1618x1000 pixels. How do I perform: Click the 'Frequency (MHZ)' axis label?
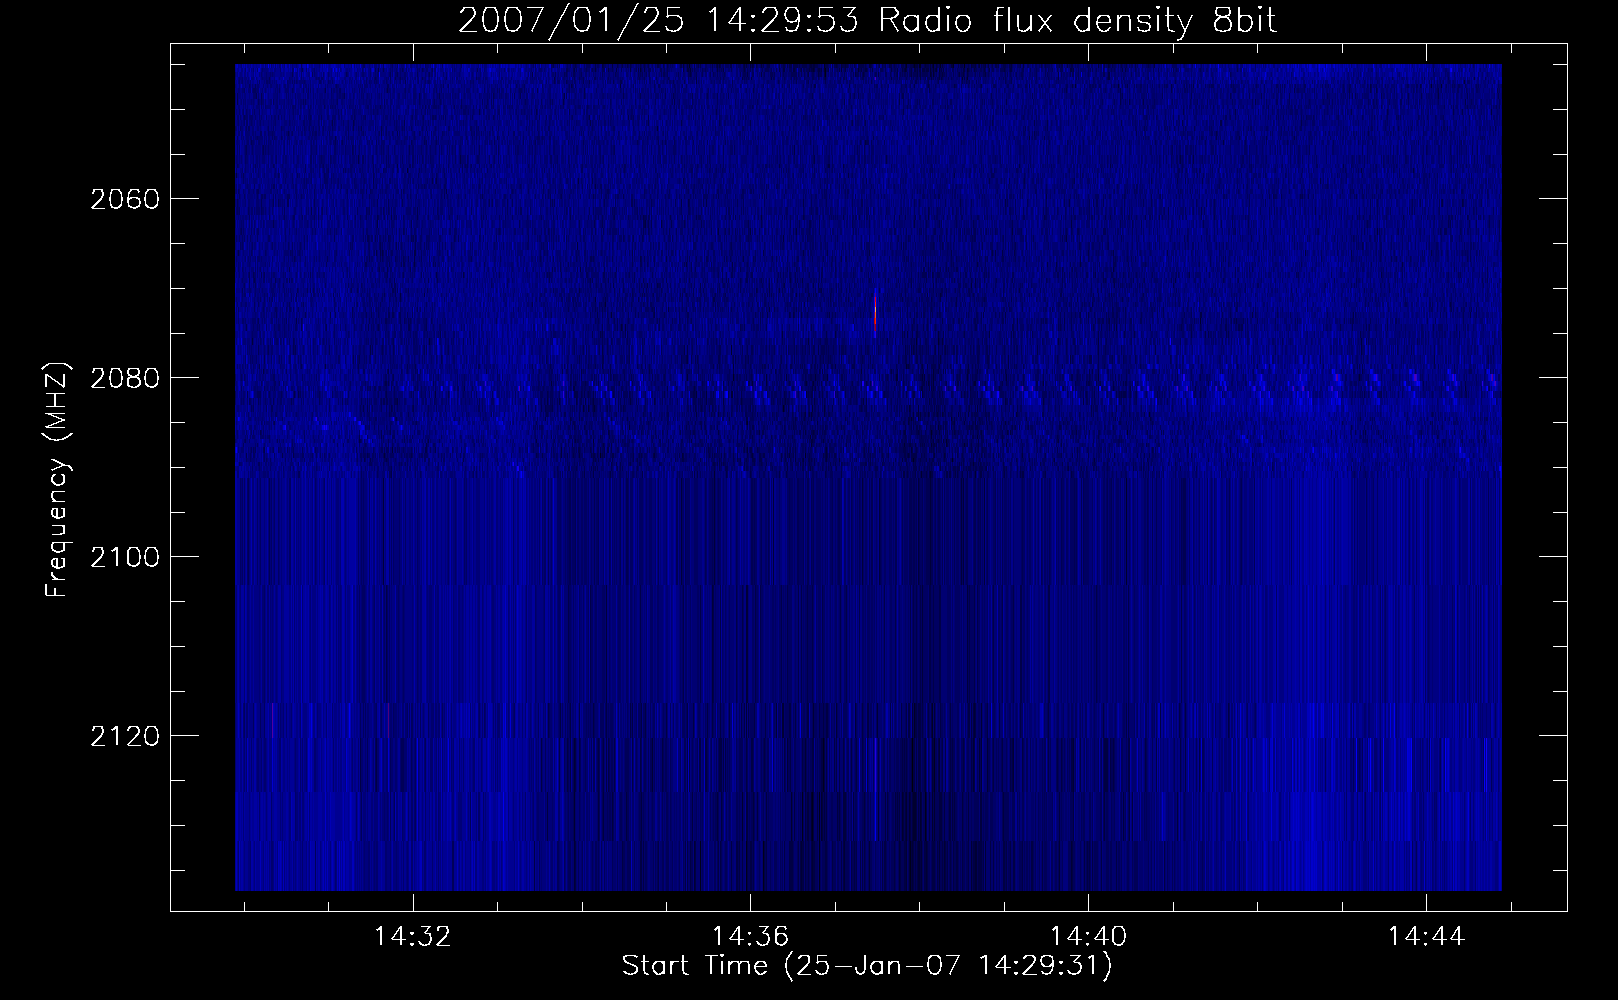click(x=58, y=480)
